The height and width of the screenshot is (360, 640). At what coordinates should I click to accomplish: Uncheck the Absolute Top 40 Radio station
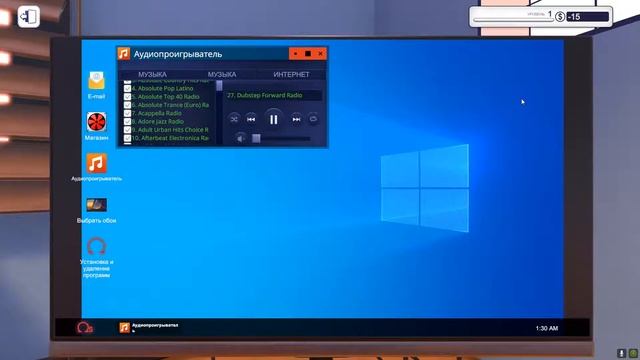pos(127,97)
